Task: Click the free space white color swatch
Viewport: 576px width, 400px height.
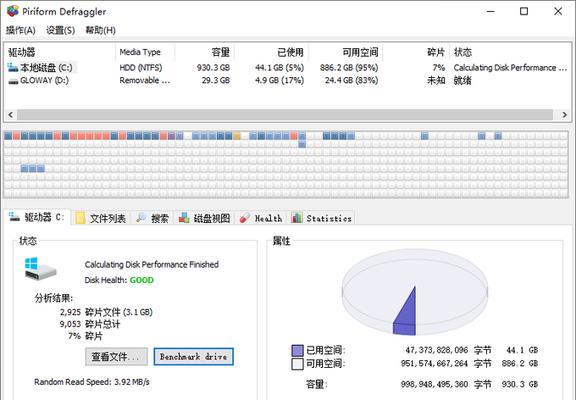Action: [298, 364]
